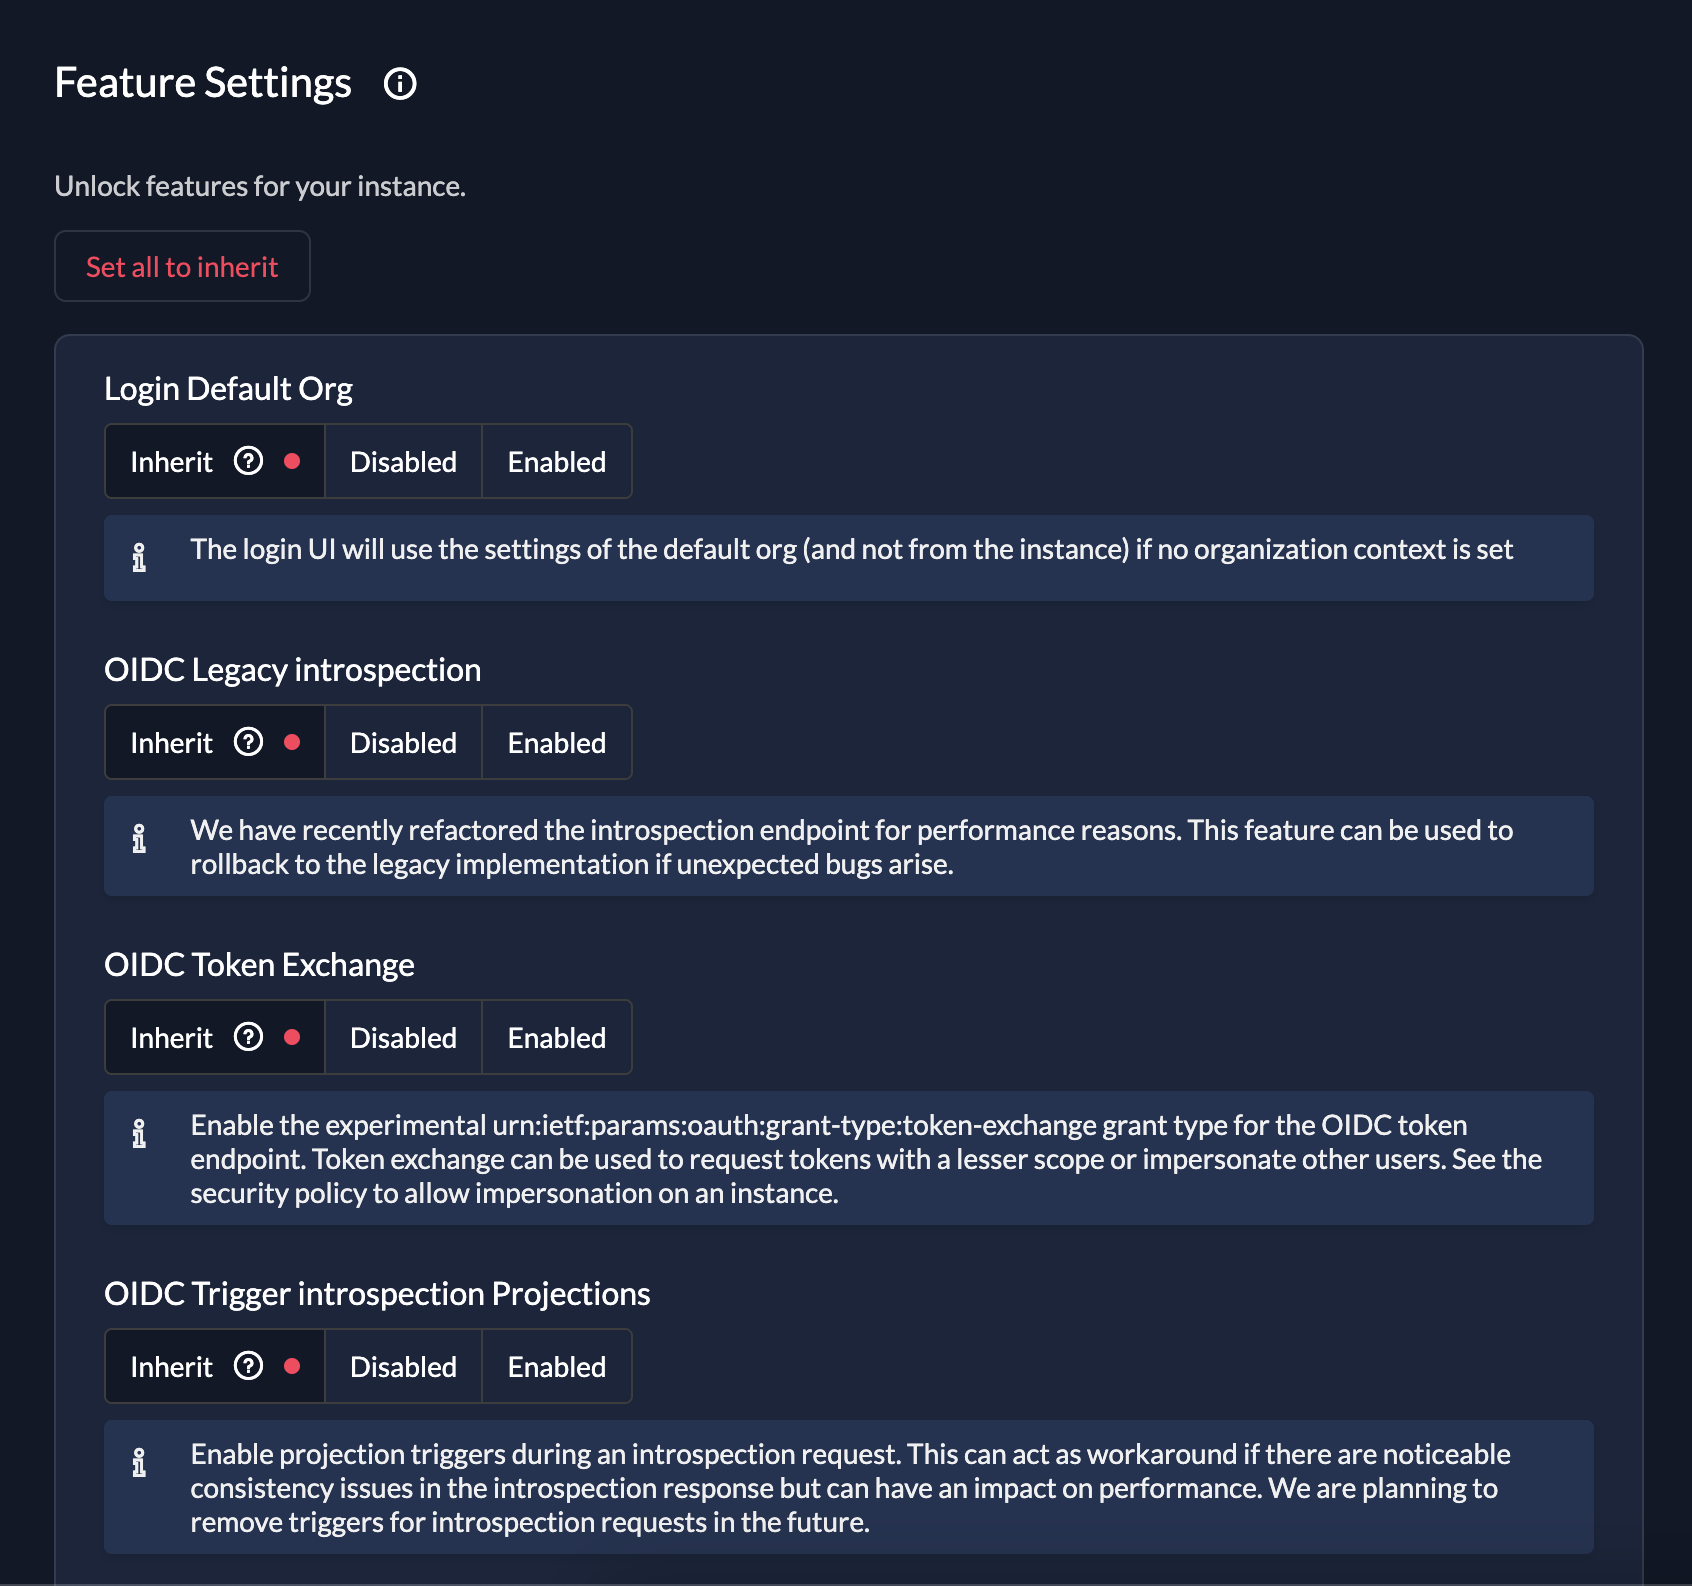Click the question mark in OIDC Trigger introspection Inherit
The height and width of the screenshot is (1586, 1692).
[x=249, y=1366]
